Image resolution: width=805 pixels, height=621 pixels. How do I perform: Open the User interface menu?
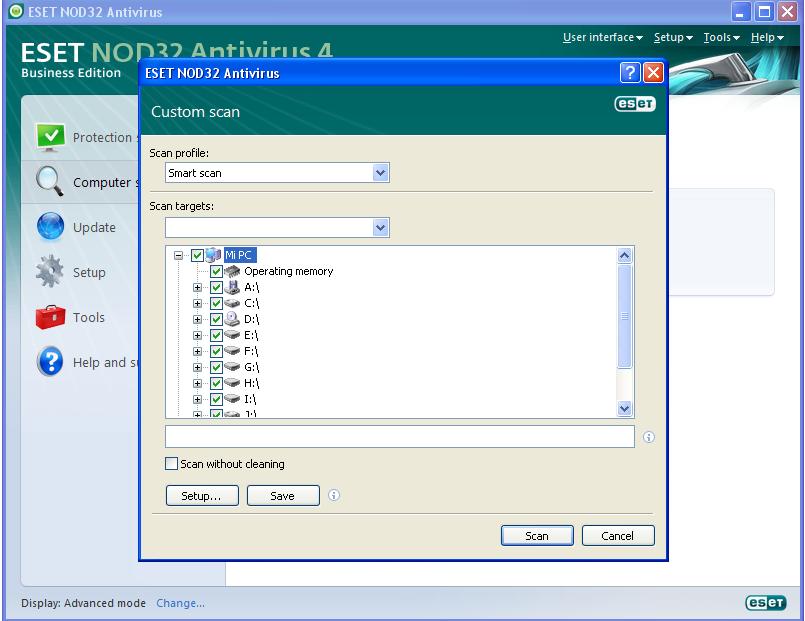pyautogui.click(x=603, y=37)
